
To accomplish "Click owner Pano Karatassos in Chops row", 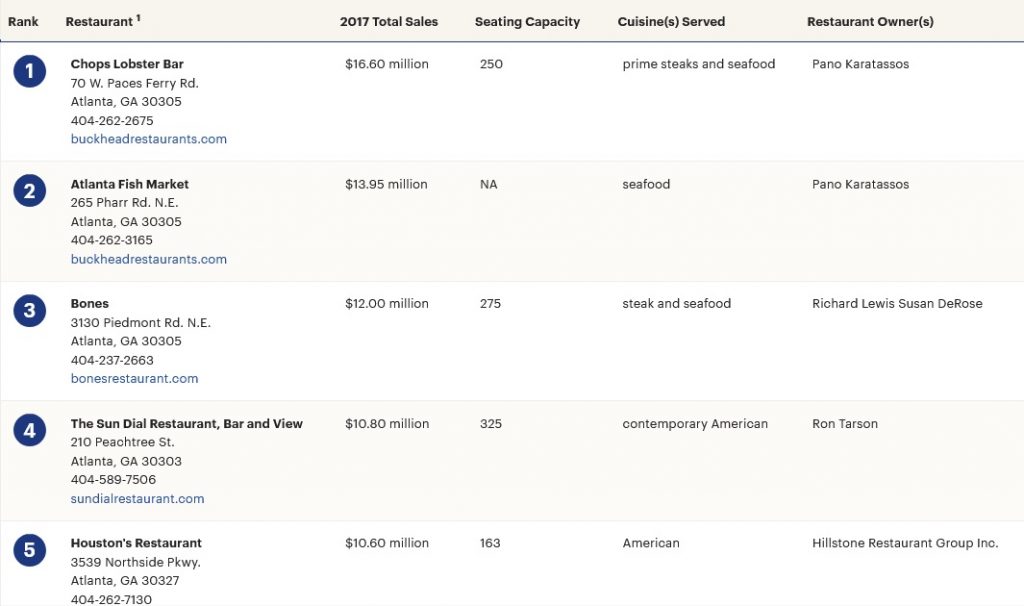I will [860, 64].
